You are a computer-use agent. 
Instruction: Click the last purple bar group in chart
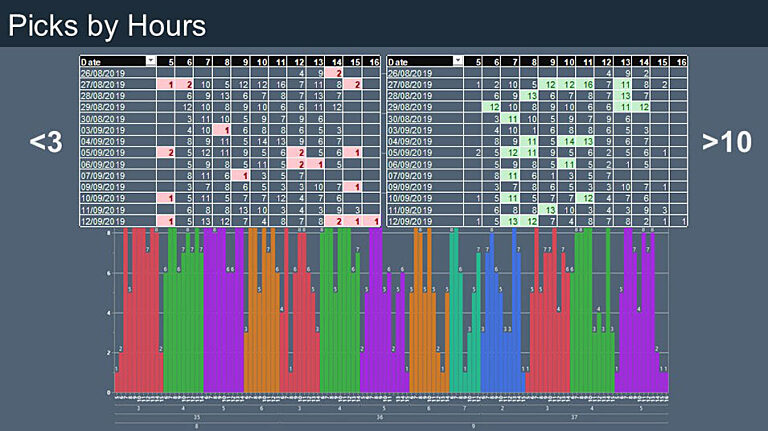click(x=640, y=320)
